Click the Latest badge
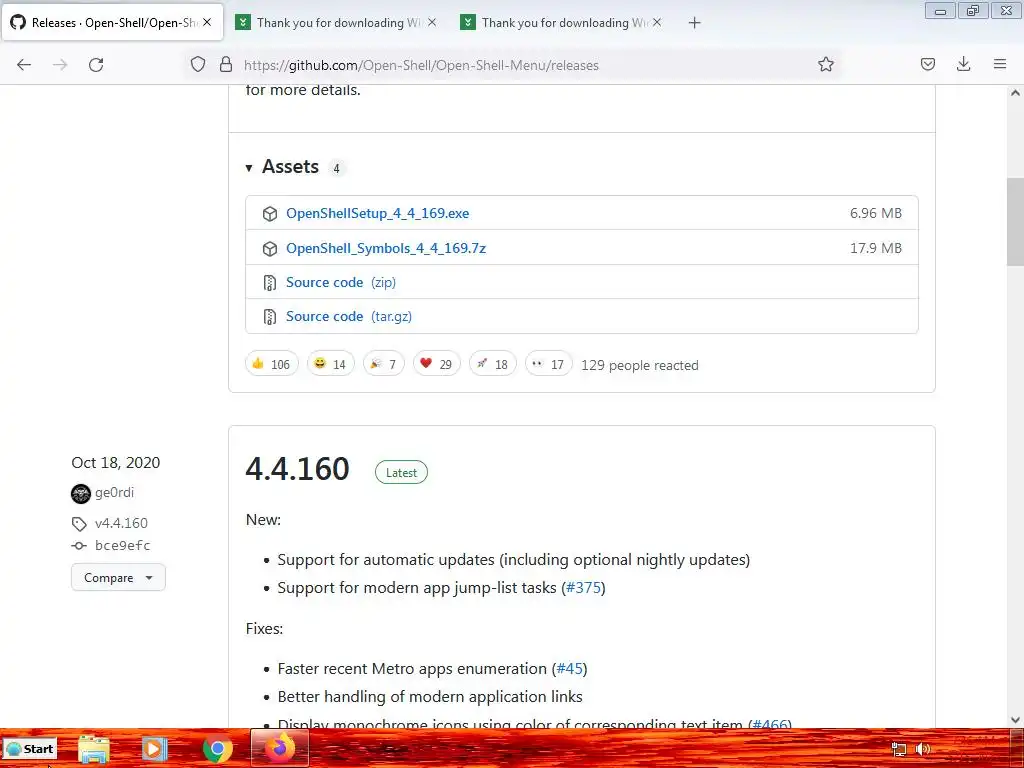 401,472
